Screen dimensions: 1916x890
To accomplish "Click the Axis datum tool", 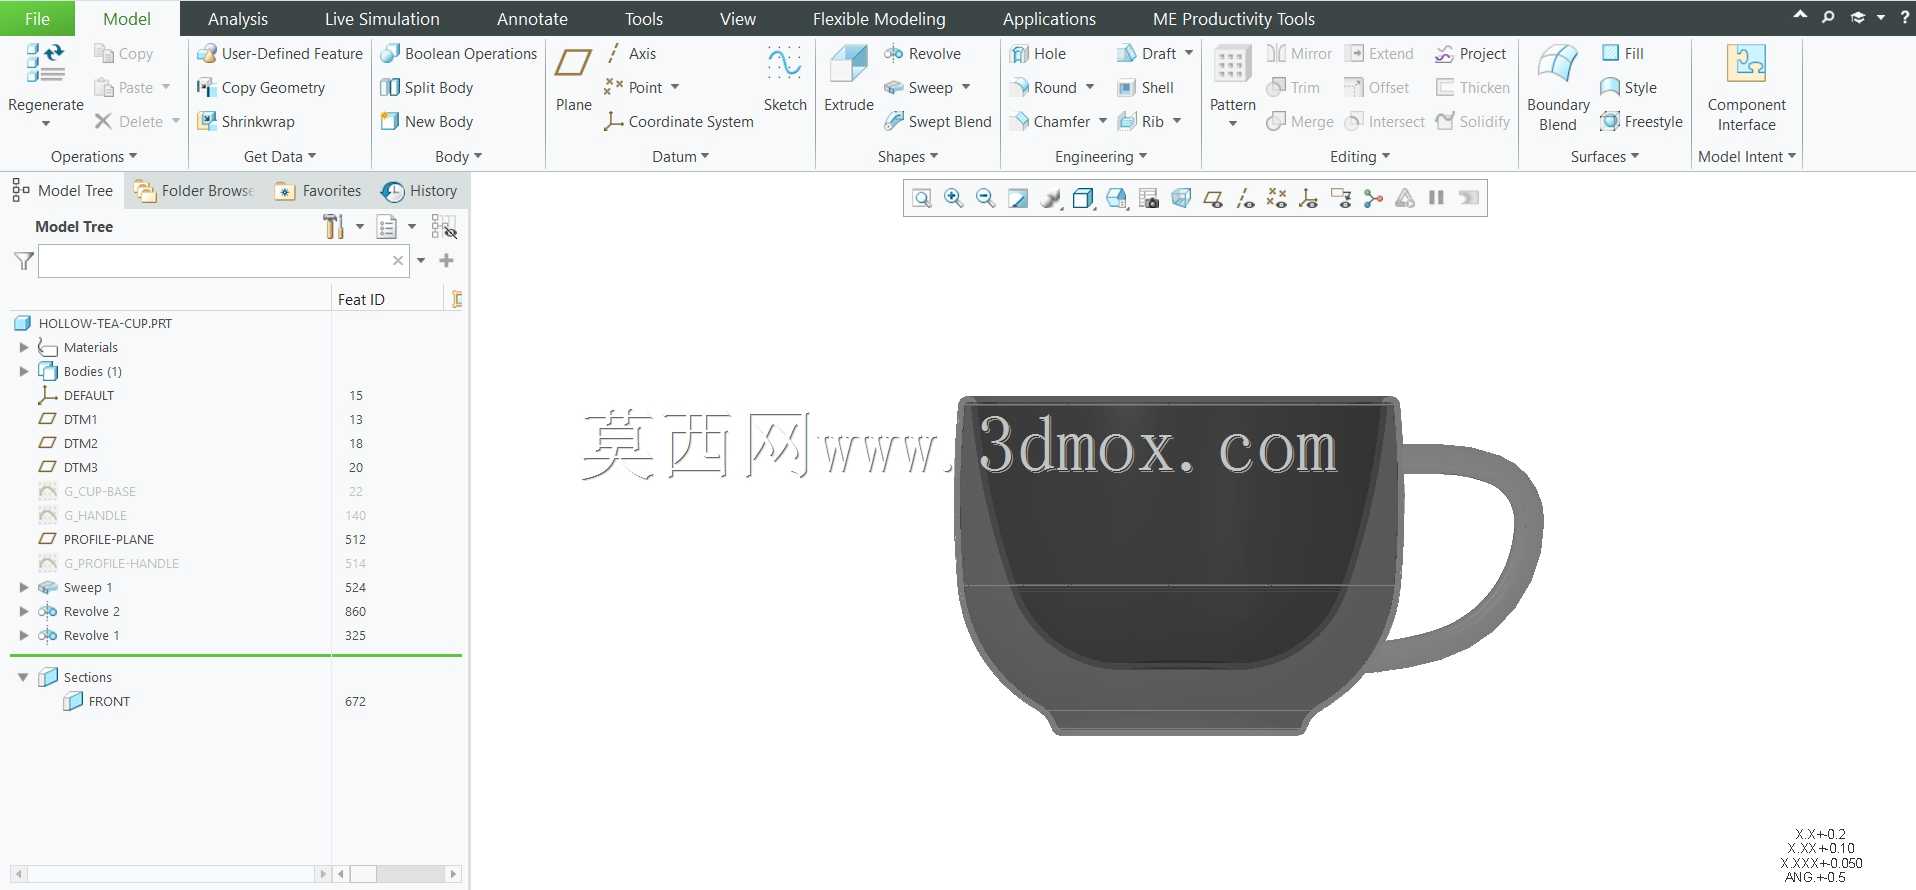I will pyautogui.click(x=631, y=54).
